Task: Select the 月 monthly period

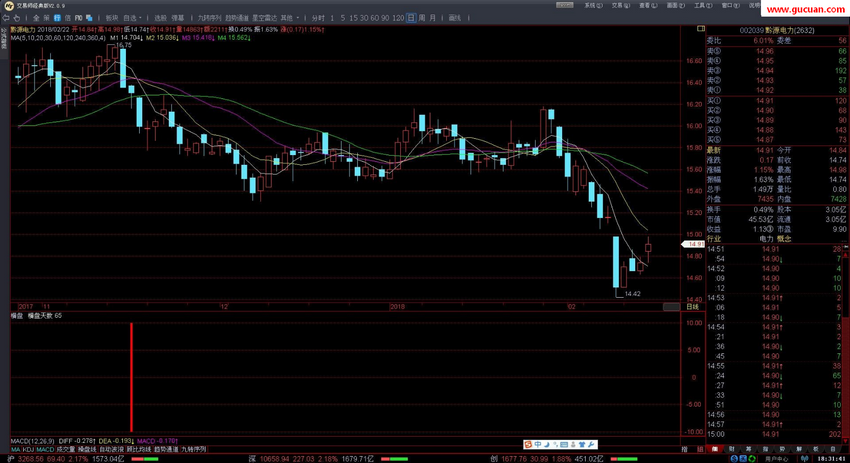Action: tap(433, 18)
